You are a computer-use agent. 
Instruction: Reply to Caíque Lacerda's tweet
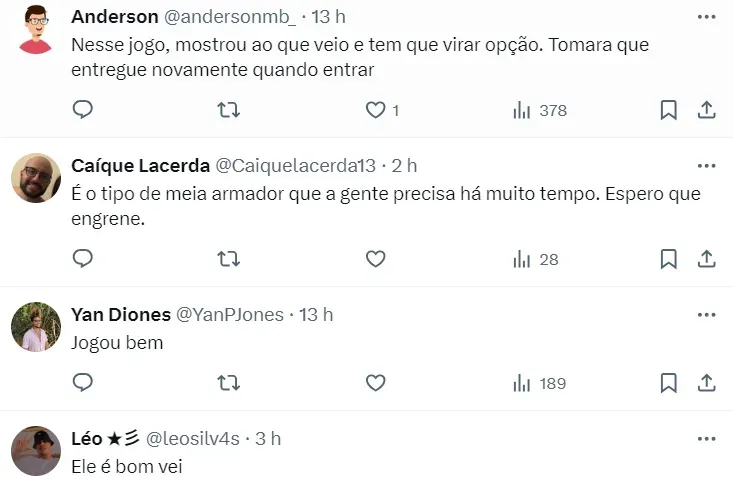[x=83, y=259]
